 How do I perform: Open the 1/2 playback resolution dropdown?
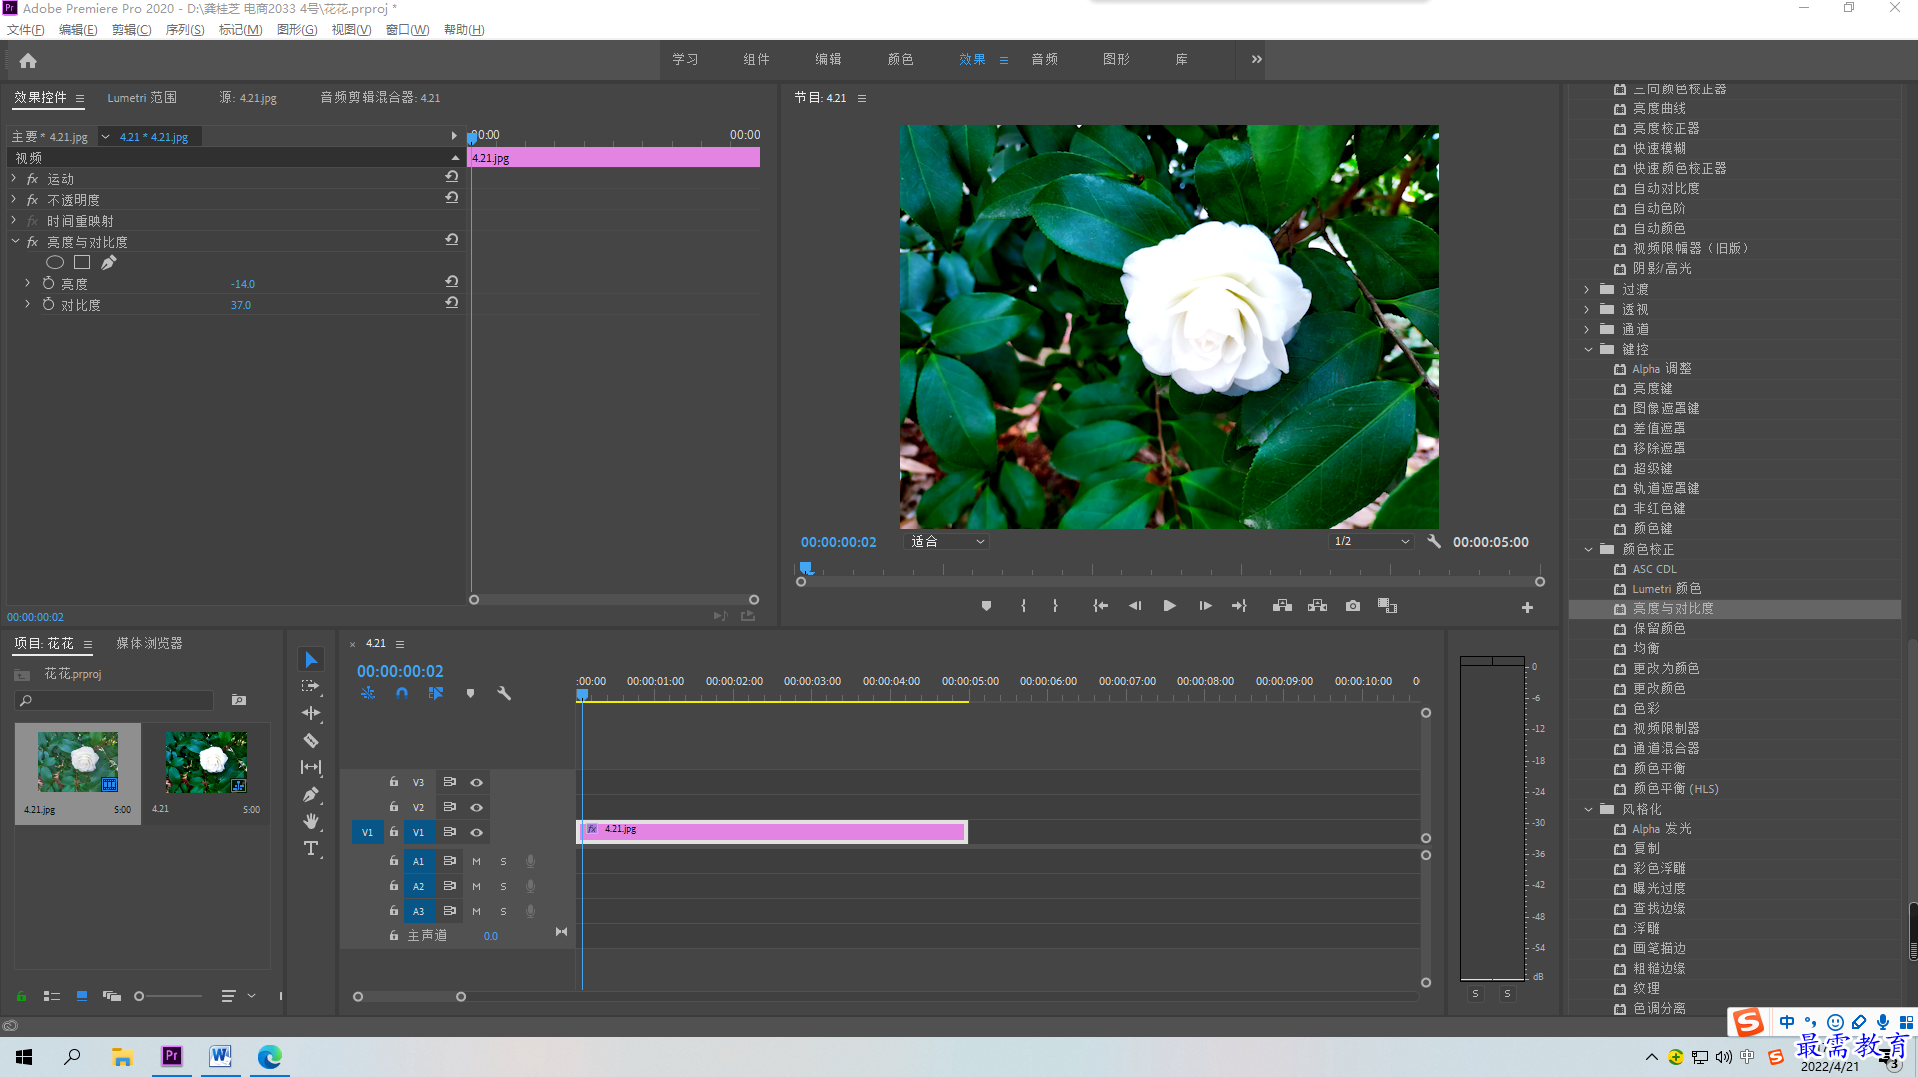[x=1371, y=541]
